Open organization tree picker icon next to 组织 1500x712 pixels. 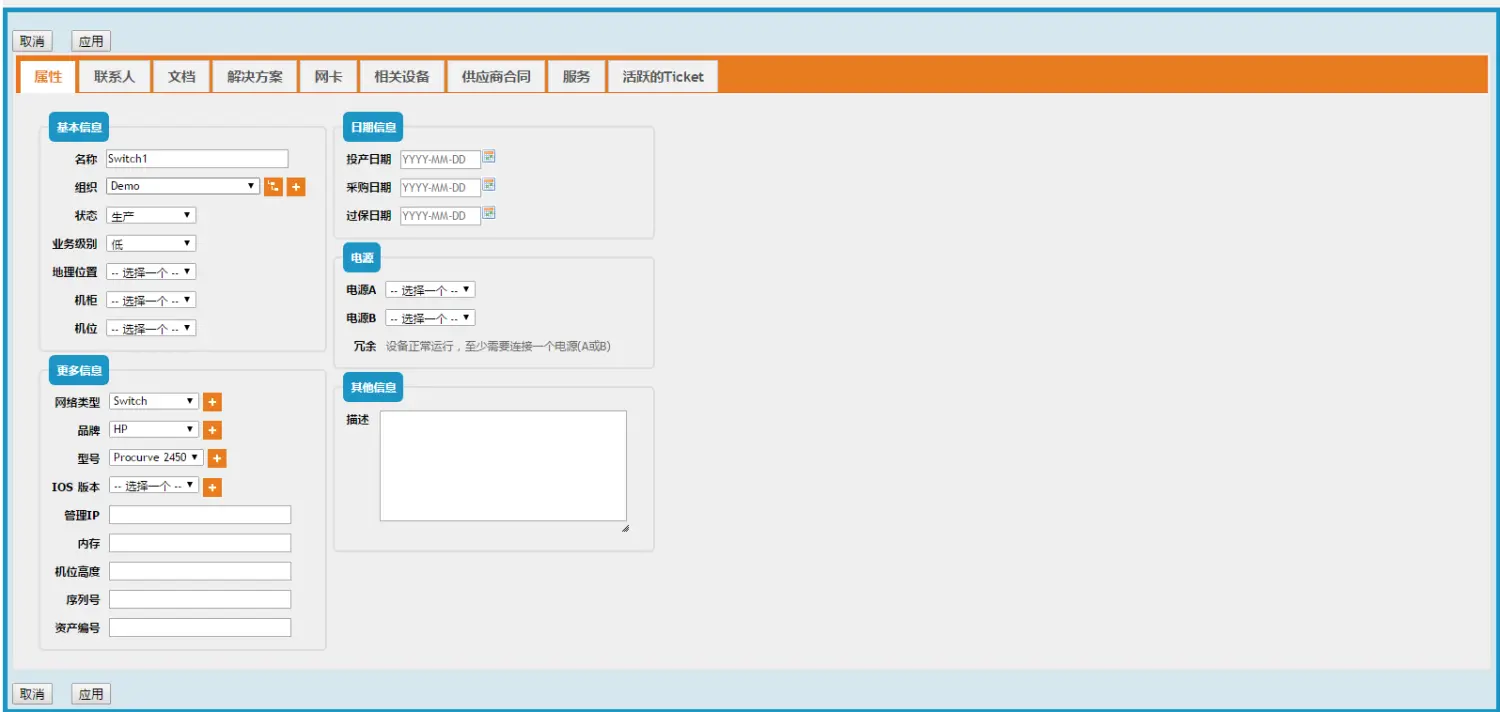(273, 187)
